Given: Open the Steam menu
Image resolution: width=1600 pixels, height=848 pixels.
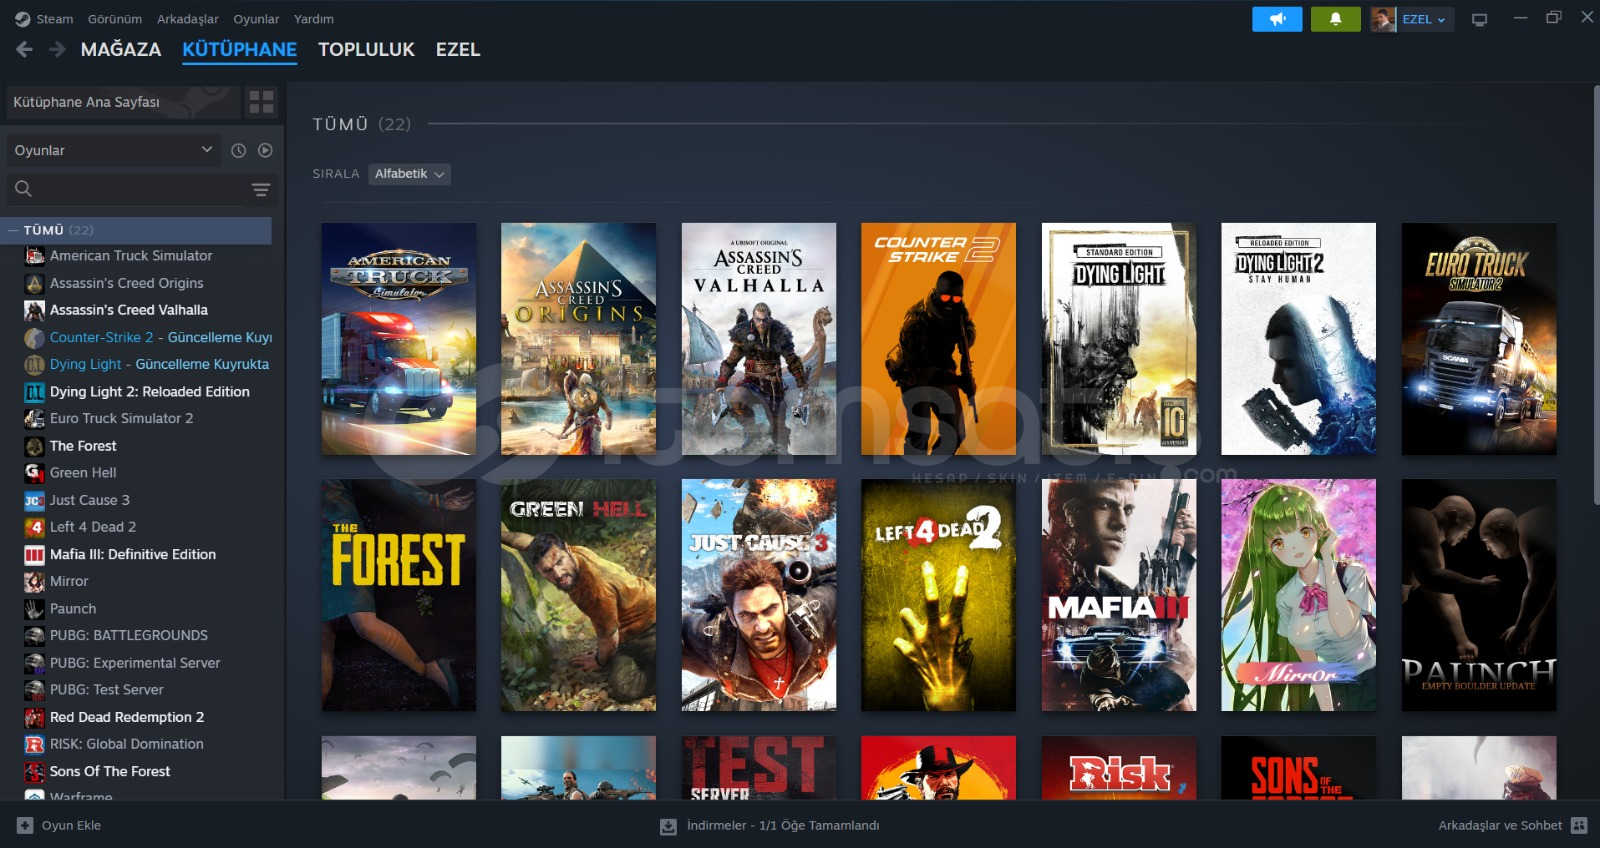Looking at the screenshot, I should tap(55, 19).
